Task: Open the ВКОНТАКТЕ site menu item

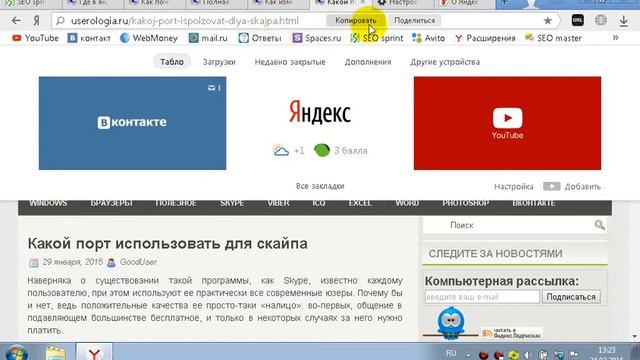Action: [x=533, y=203]
